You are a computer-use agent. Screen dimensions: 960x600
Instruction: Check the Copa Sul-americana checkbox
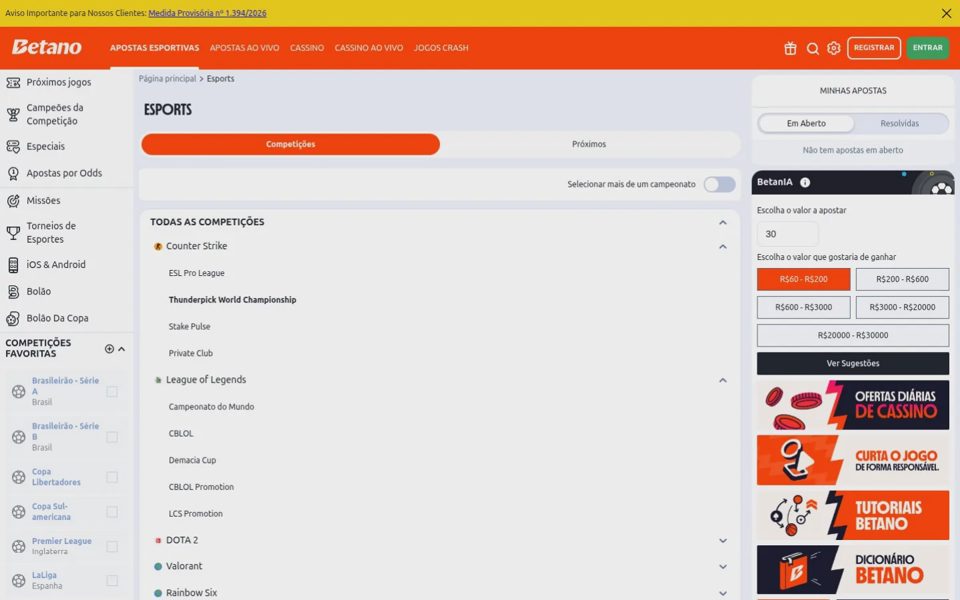[112, 512]
